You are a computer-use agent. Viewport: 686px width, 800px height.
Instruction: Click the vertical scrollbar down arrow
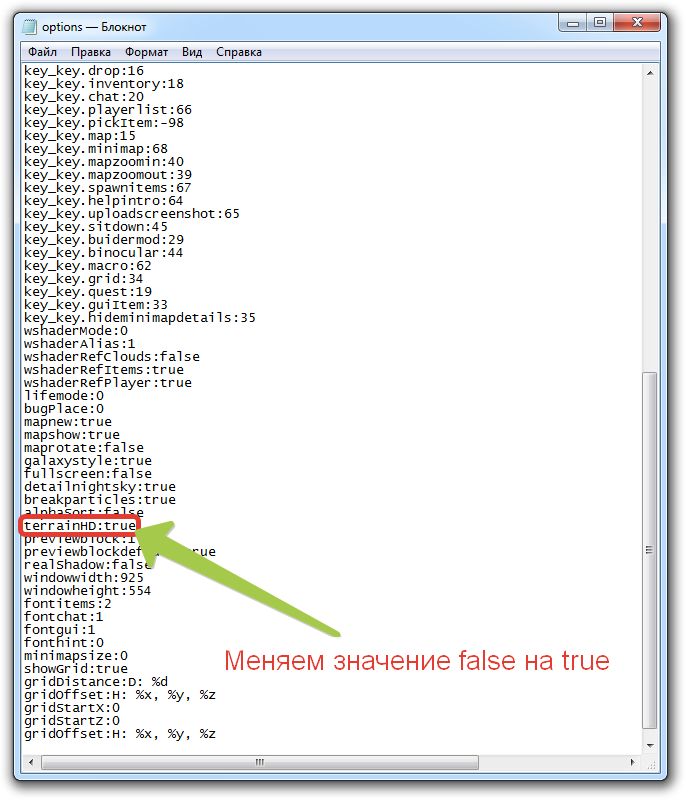[x=650, y=747]
